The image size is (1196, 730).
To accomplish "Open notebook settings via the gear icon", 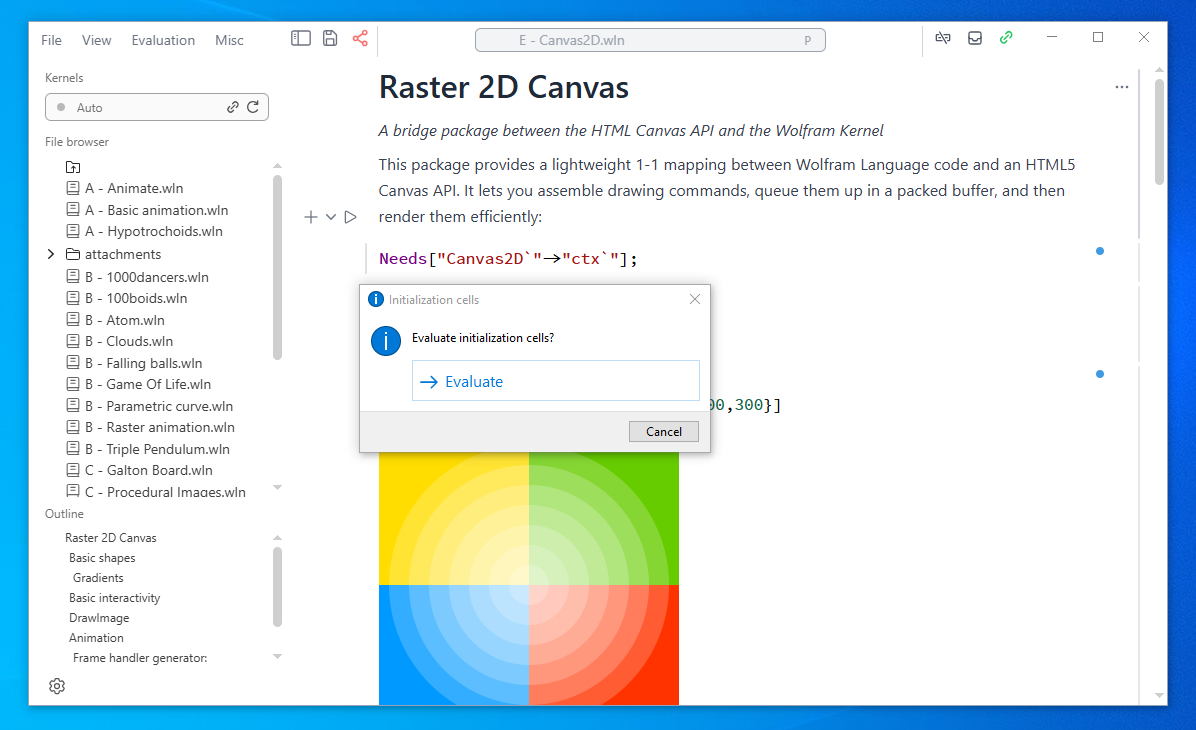I will point(57,686).
